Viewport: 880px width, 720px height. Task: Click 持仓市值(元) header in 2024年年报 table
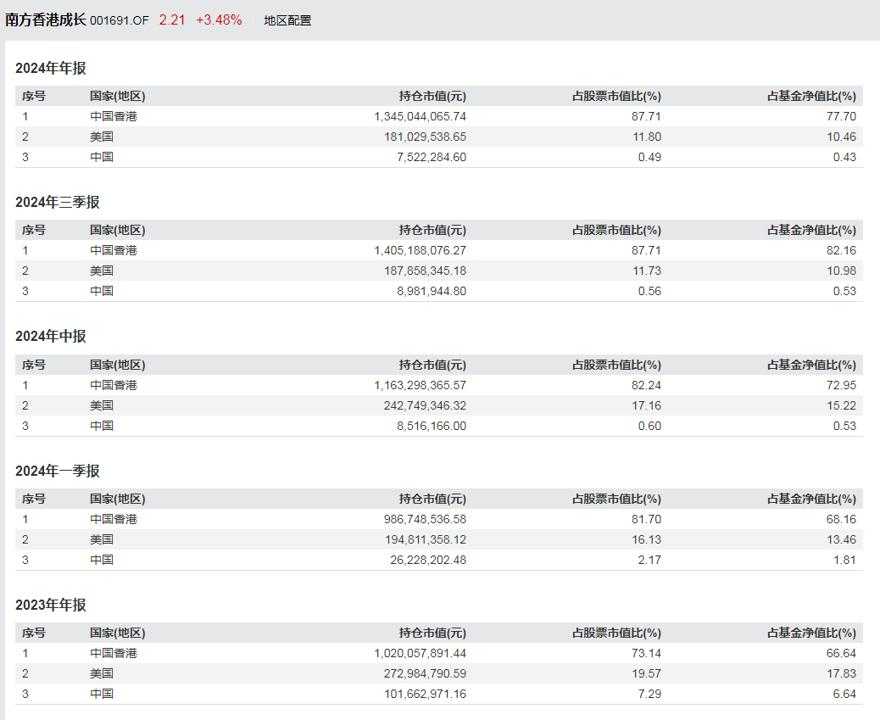pos(433,96)
